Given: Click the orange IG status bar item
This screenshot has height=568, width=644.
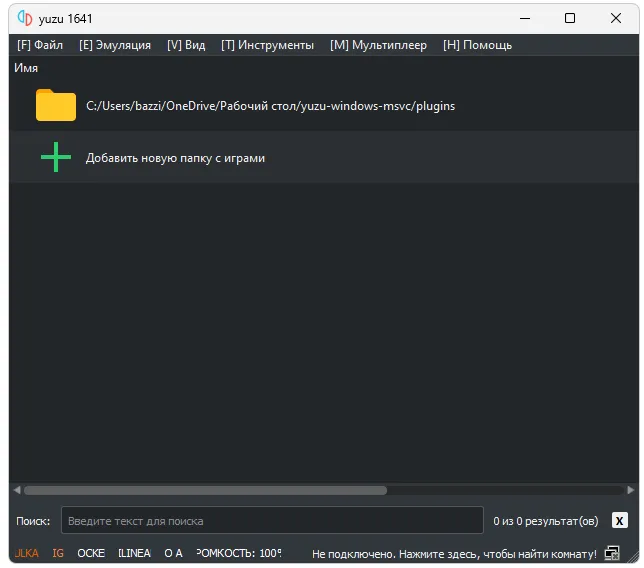Looking at the screenshot, I should click(58, 553).
